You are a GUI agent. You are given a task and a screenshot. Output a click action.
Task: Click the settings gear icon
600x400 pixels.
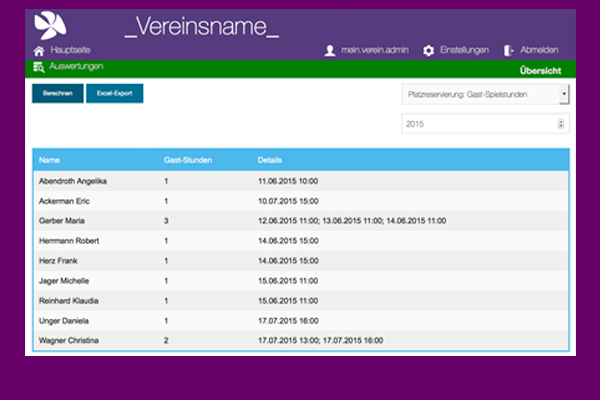[429, 51]
